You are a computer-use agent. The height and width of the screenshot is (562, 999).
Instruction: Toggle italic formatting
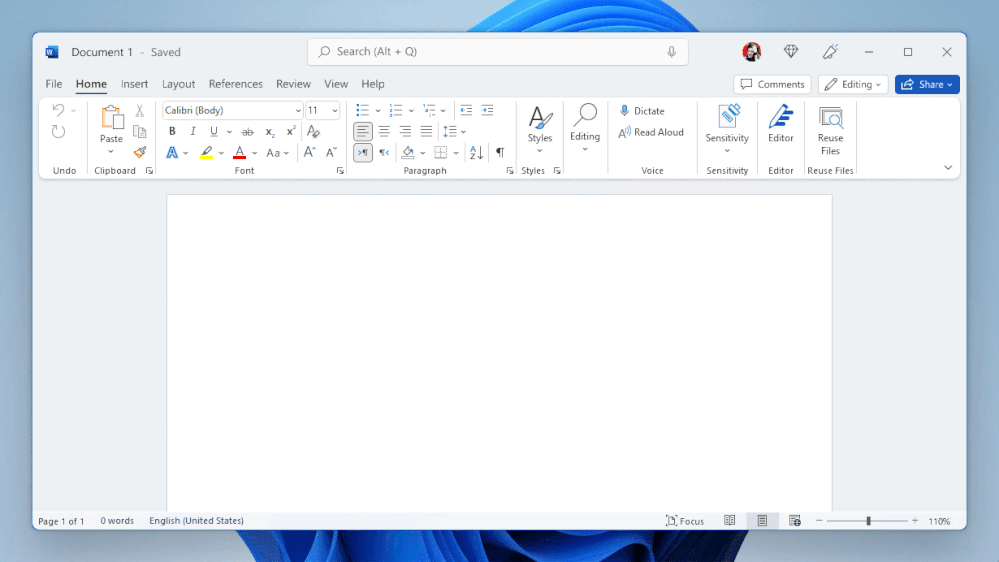pos(192,131)
